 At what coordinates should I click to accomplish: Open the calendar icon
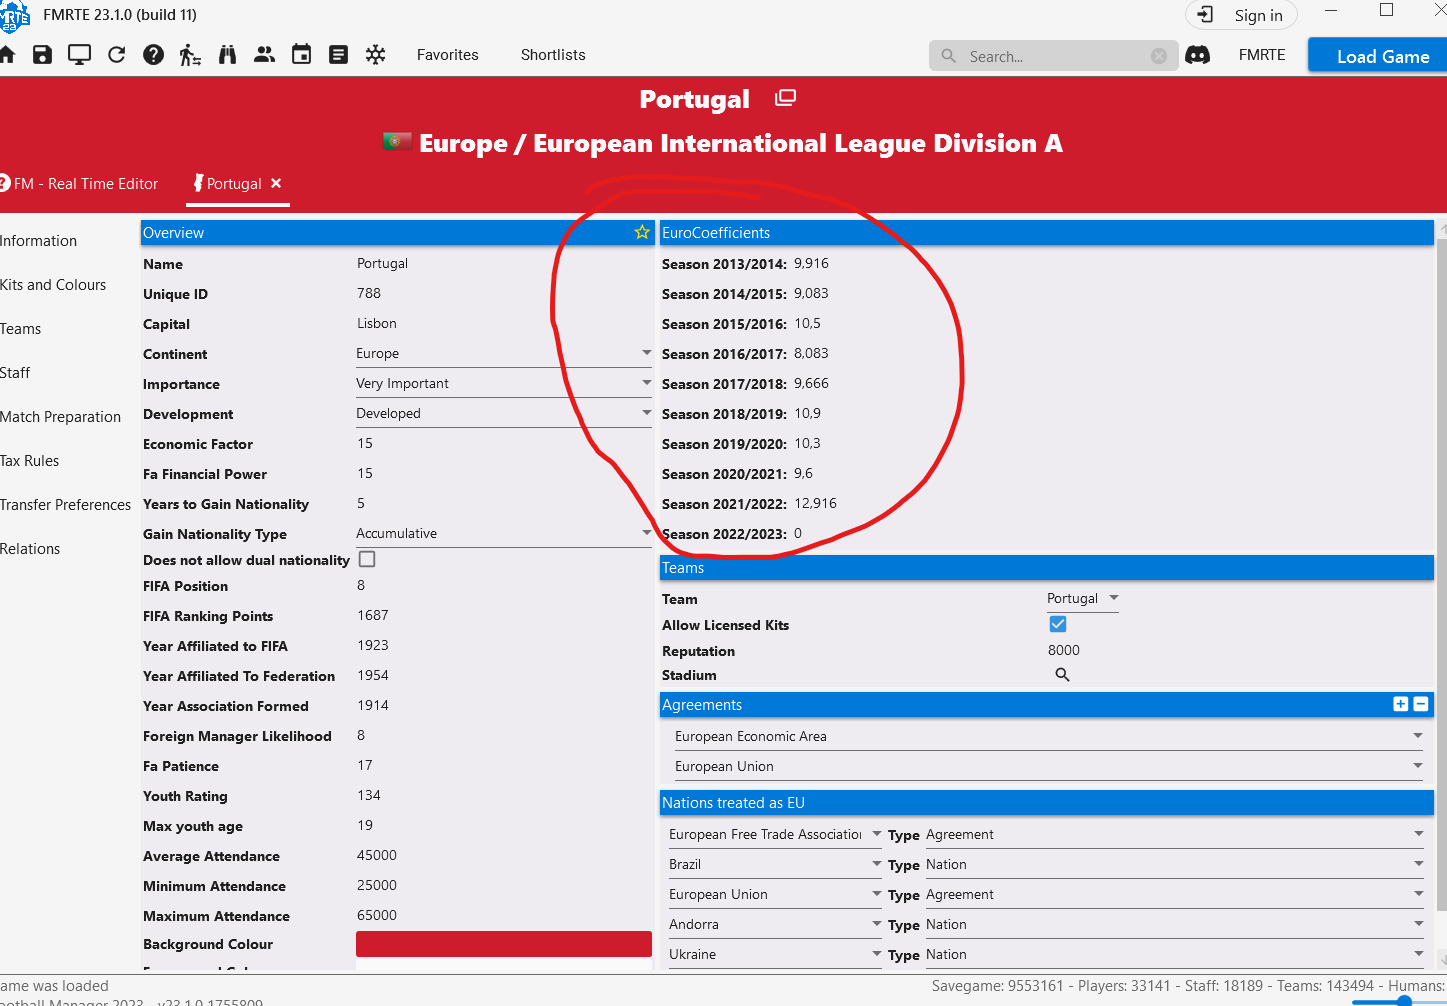pyautogui.click(x=301, y=55)
